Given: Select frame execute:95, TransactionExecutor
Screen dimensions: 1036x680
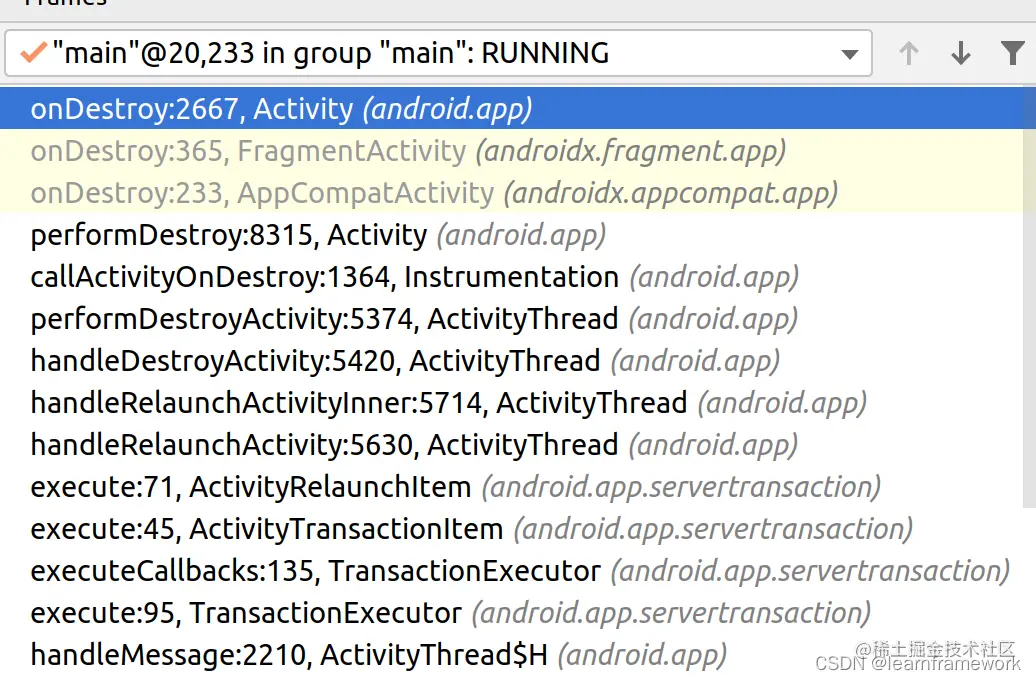Looking at the screenshot, I should 511,612.
